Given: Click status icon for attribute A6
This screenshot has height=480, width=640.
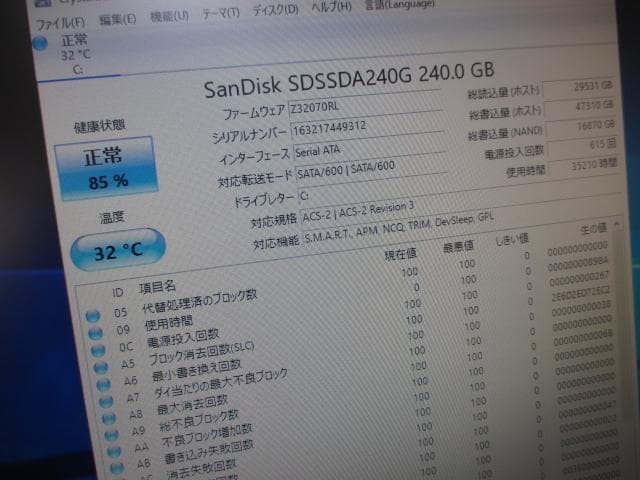Looking at the screenshot, I should 104,384.
